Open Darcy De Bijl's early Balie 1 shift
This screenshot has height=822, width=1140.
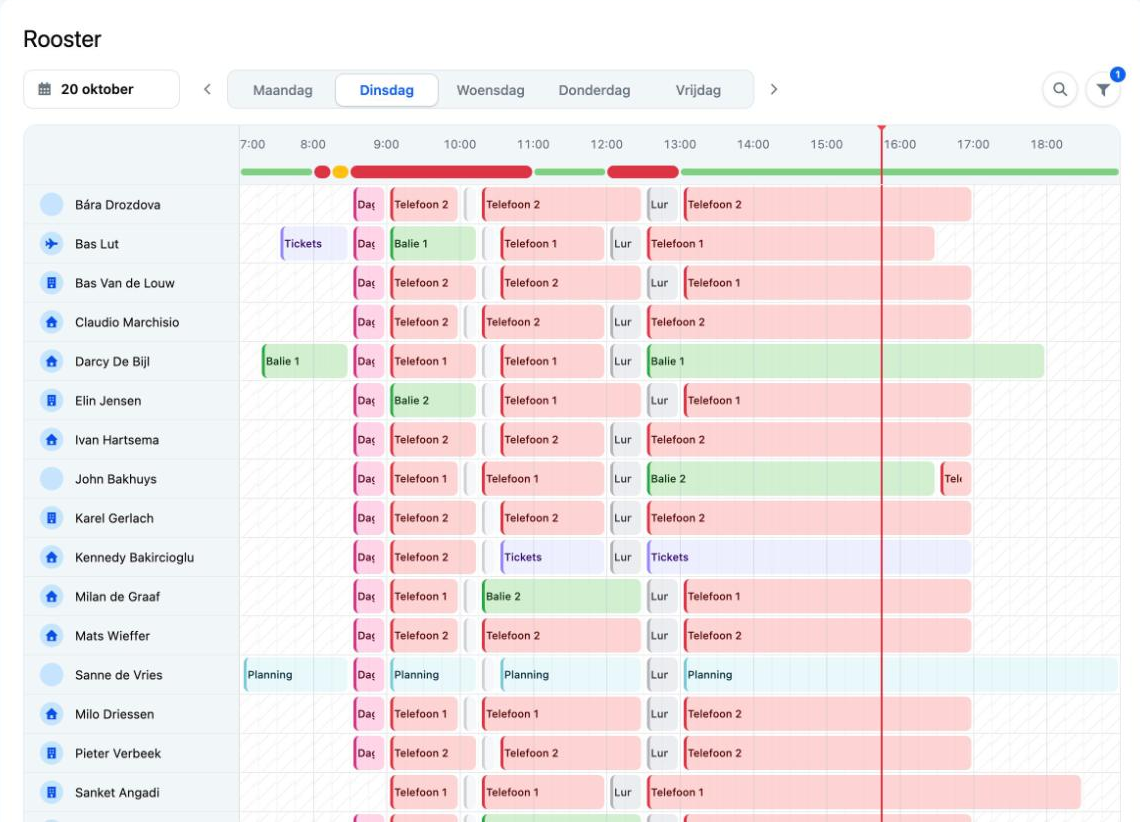pos(305,361)
